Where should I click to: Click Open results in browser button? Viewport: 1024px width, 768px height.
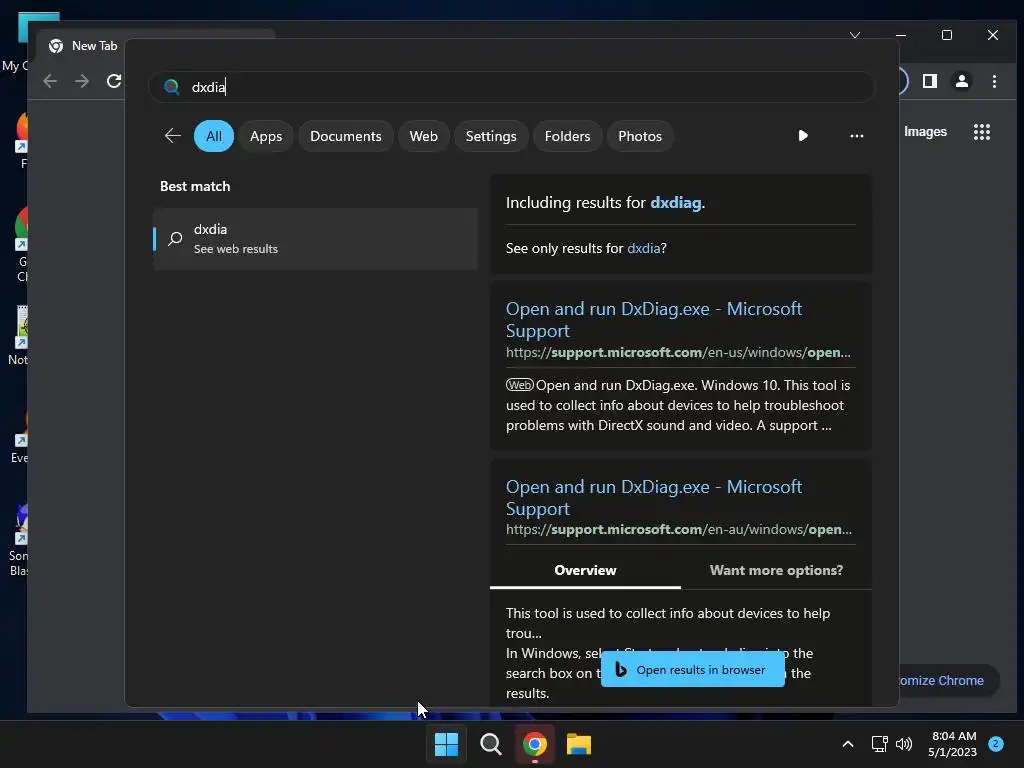tap(692, 669)
